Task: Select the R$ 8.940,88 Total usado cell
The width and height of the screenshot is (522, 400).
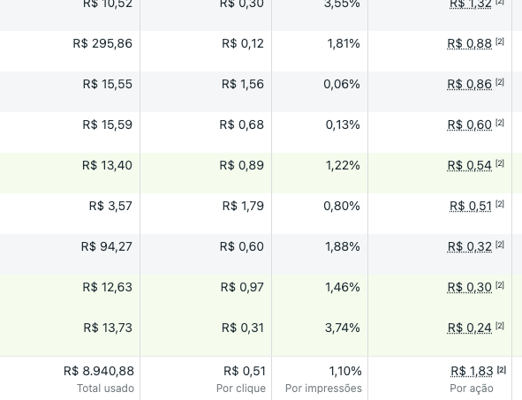Action: (x=99, y=371)
